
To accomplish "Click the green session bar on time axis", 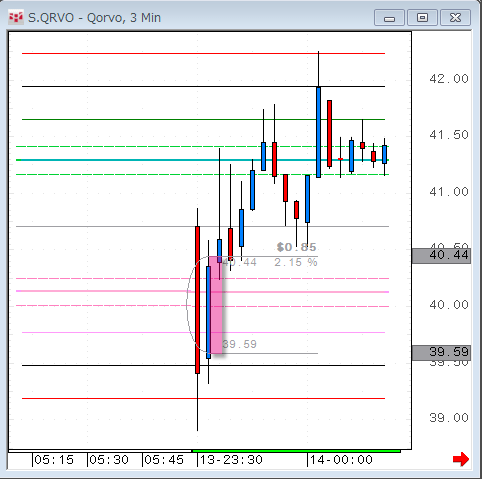I will [296, 451].
